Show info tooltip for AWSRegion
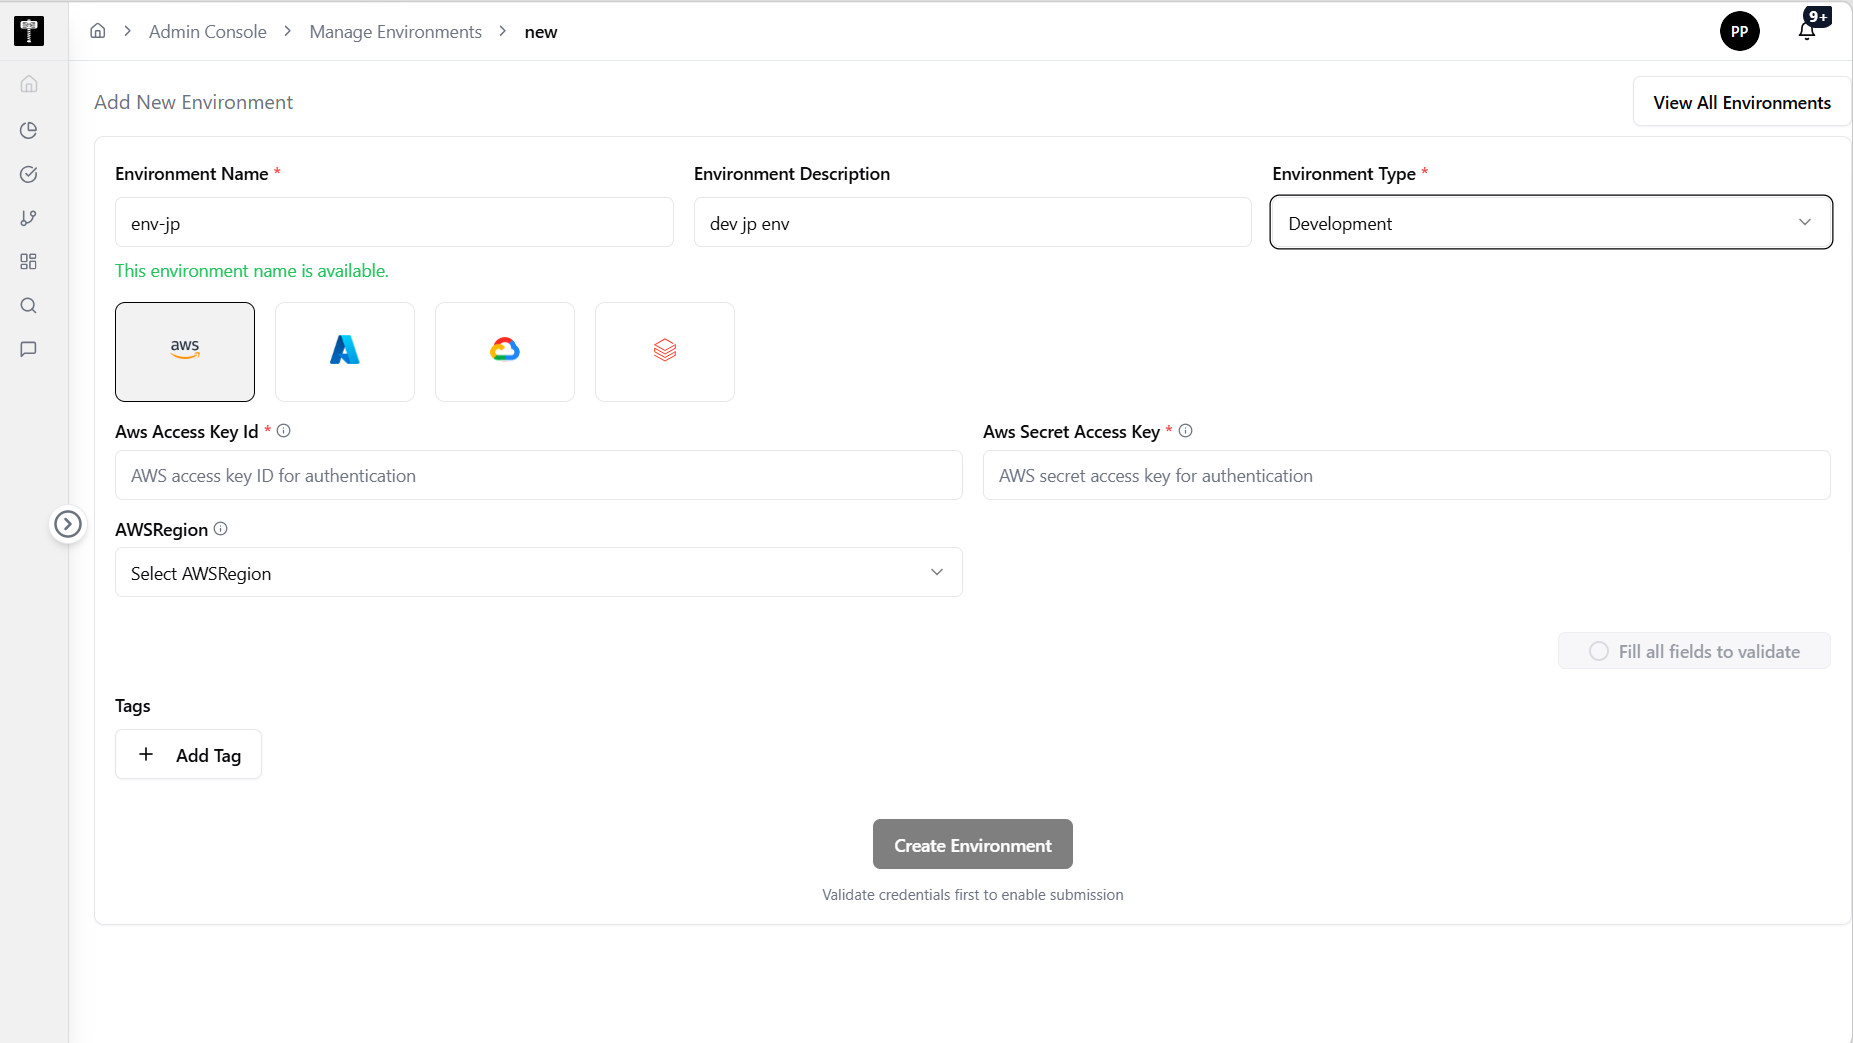This screenshot has width=1853, height=1043. click(x=221, y=529)
